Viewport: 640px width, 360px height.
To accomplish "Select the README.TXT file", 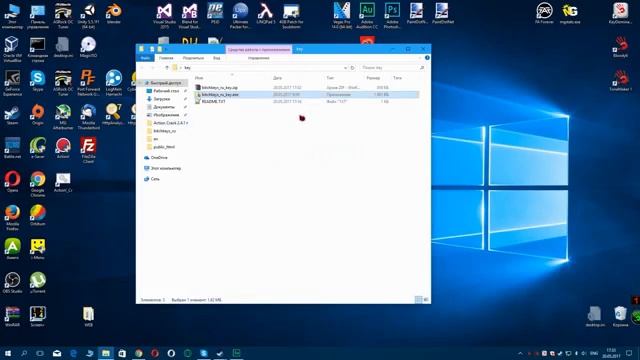I will point(306,101).
